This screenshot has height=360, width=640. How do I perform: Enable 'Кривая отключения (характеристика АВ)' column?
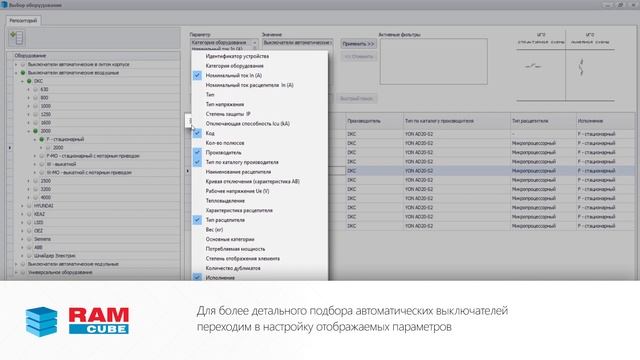(x=253, y=181)
